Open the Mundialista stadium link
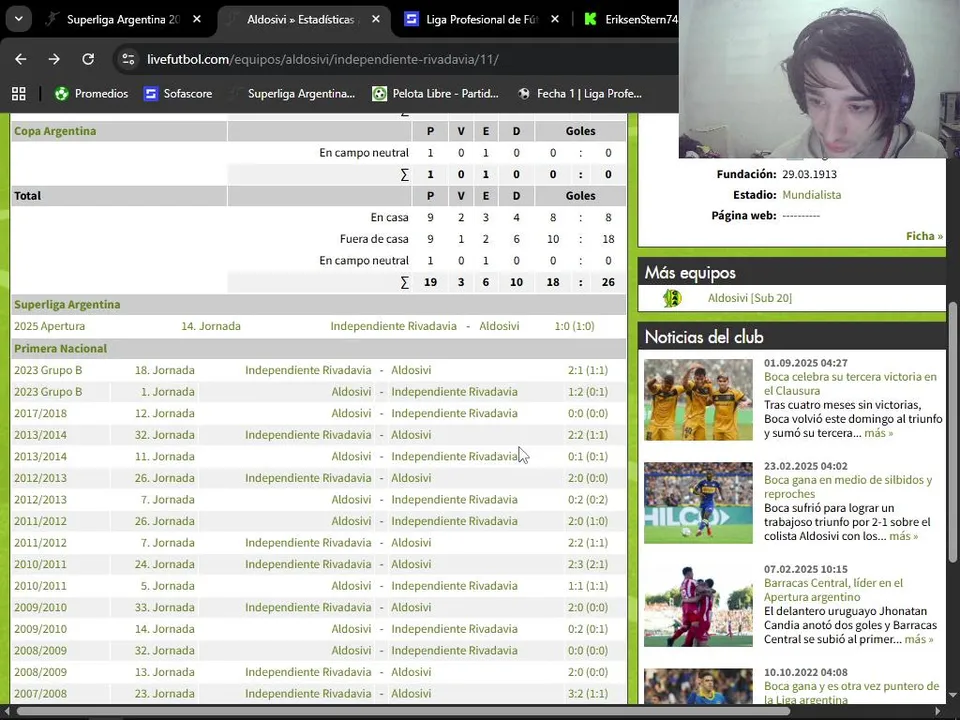The image size is (960, 720). (x=812, y=195)
